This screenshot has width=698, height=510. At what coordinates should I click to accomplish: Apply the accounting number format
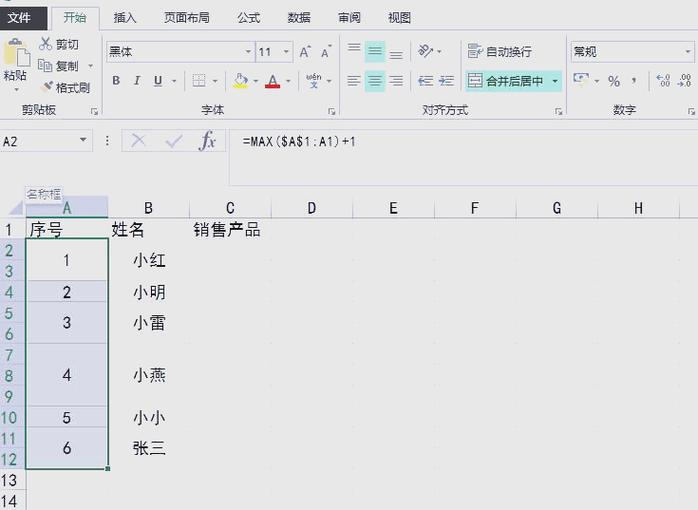coord(580,80)
